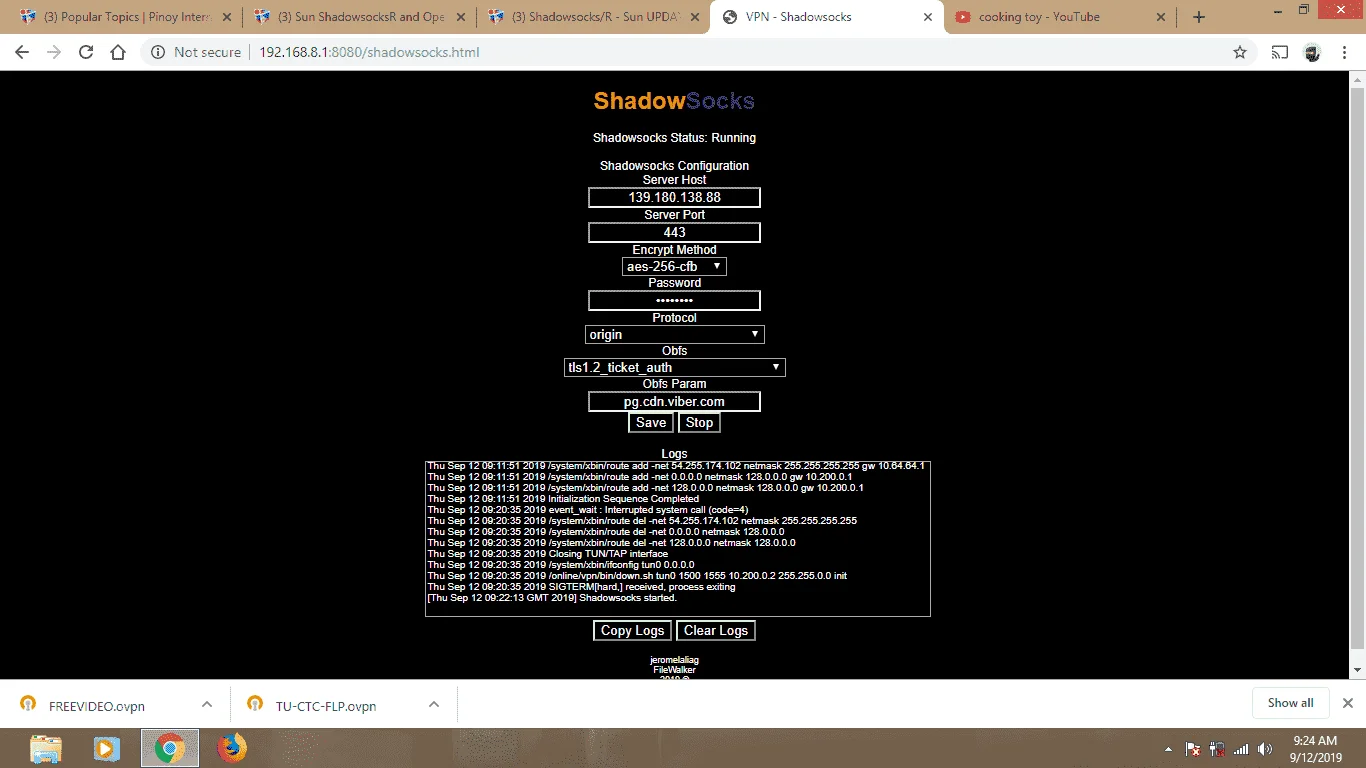
Task: Open the Encrypt Method dropdown
Action: coord(674,267)
